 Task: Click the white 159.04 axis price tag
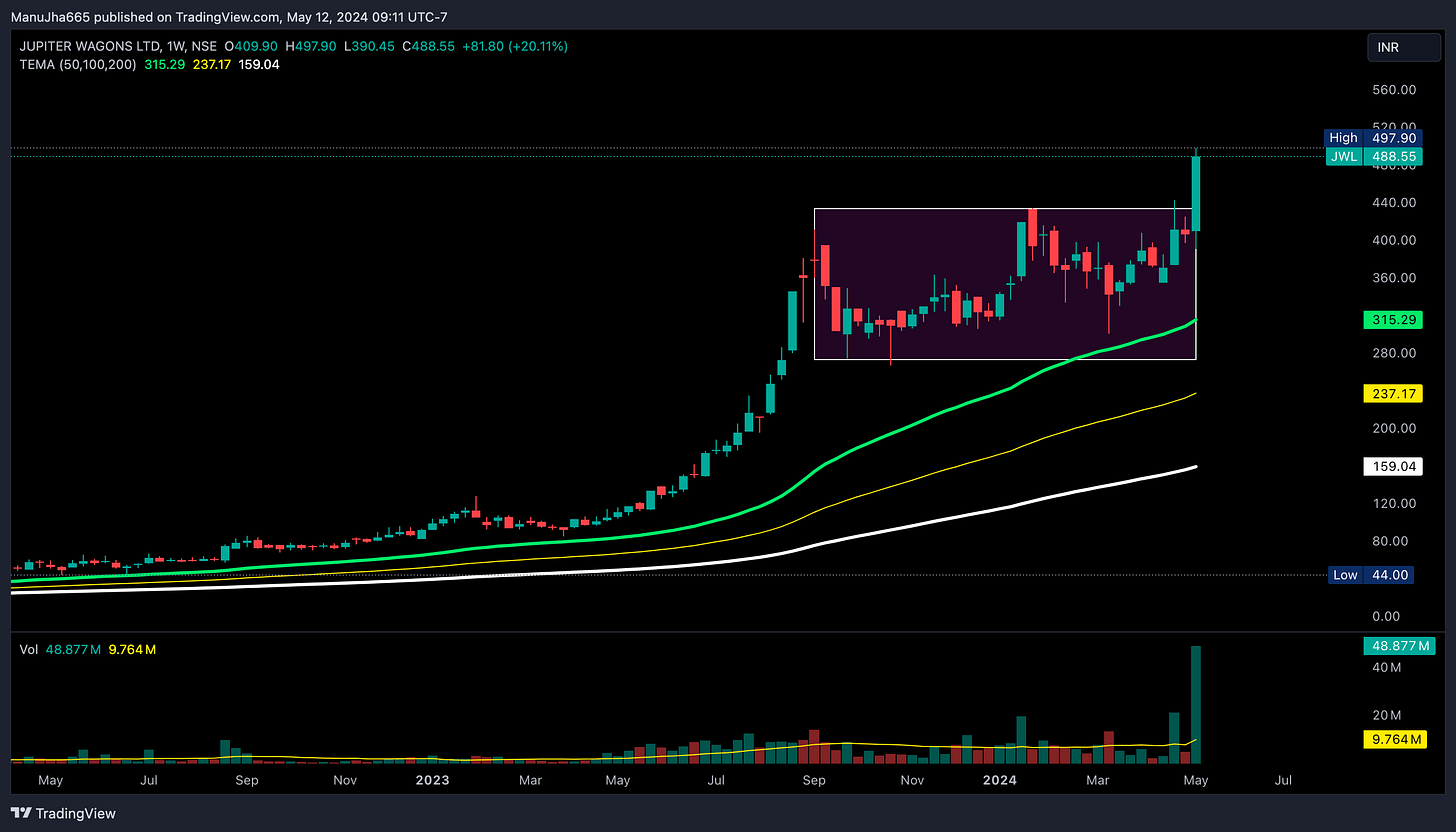click(1392, 467)
